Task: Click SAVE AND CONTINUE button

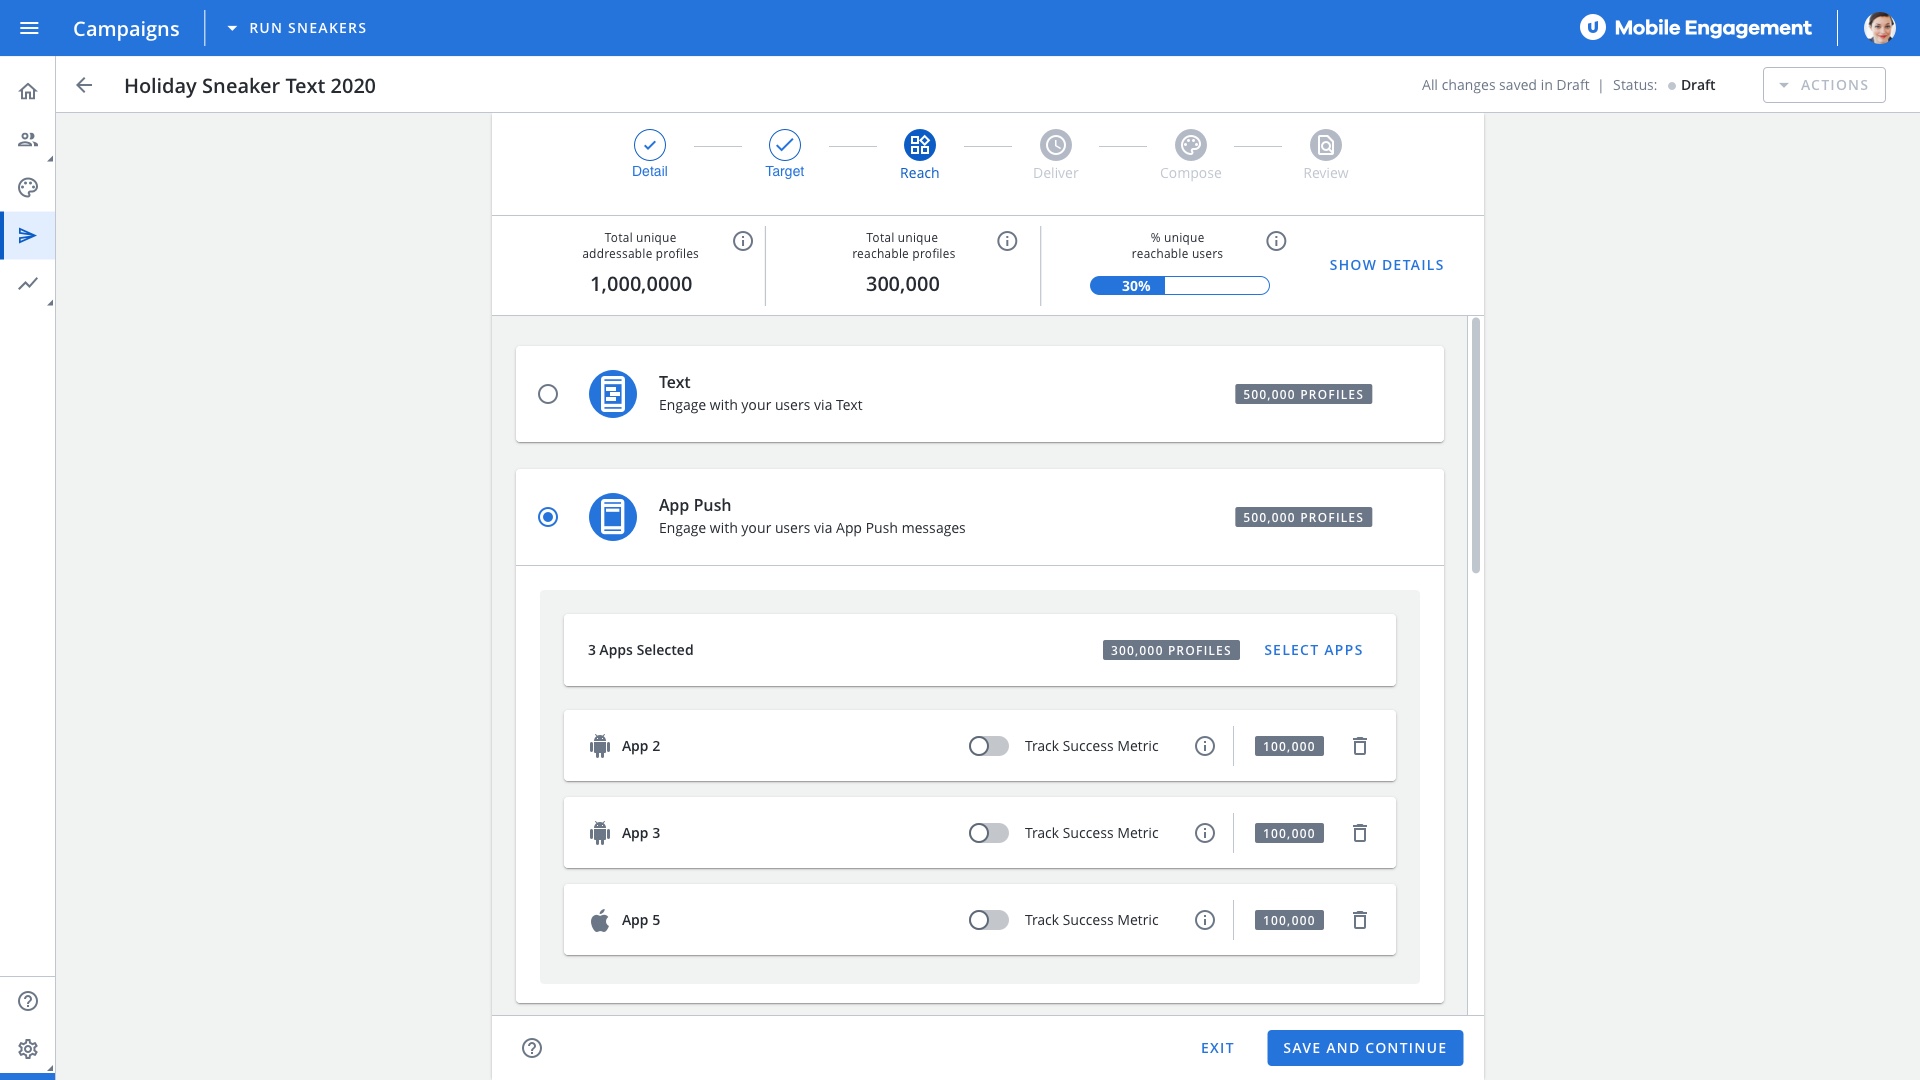Action: [x=1365, y=1048]
